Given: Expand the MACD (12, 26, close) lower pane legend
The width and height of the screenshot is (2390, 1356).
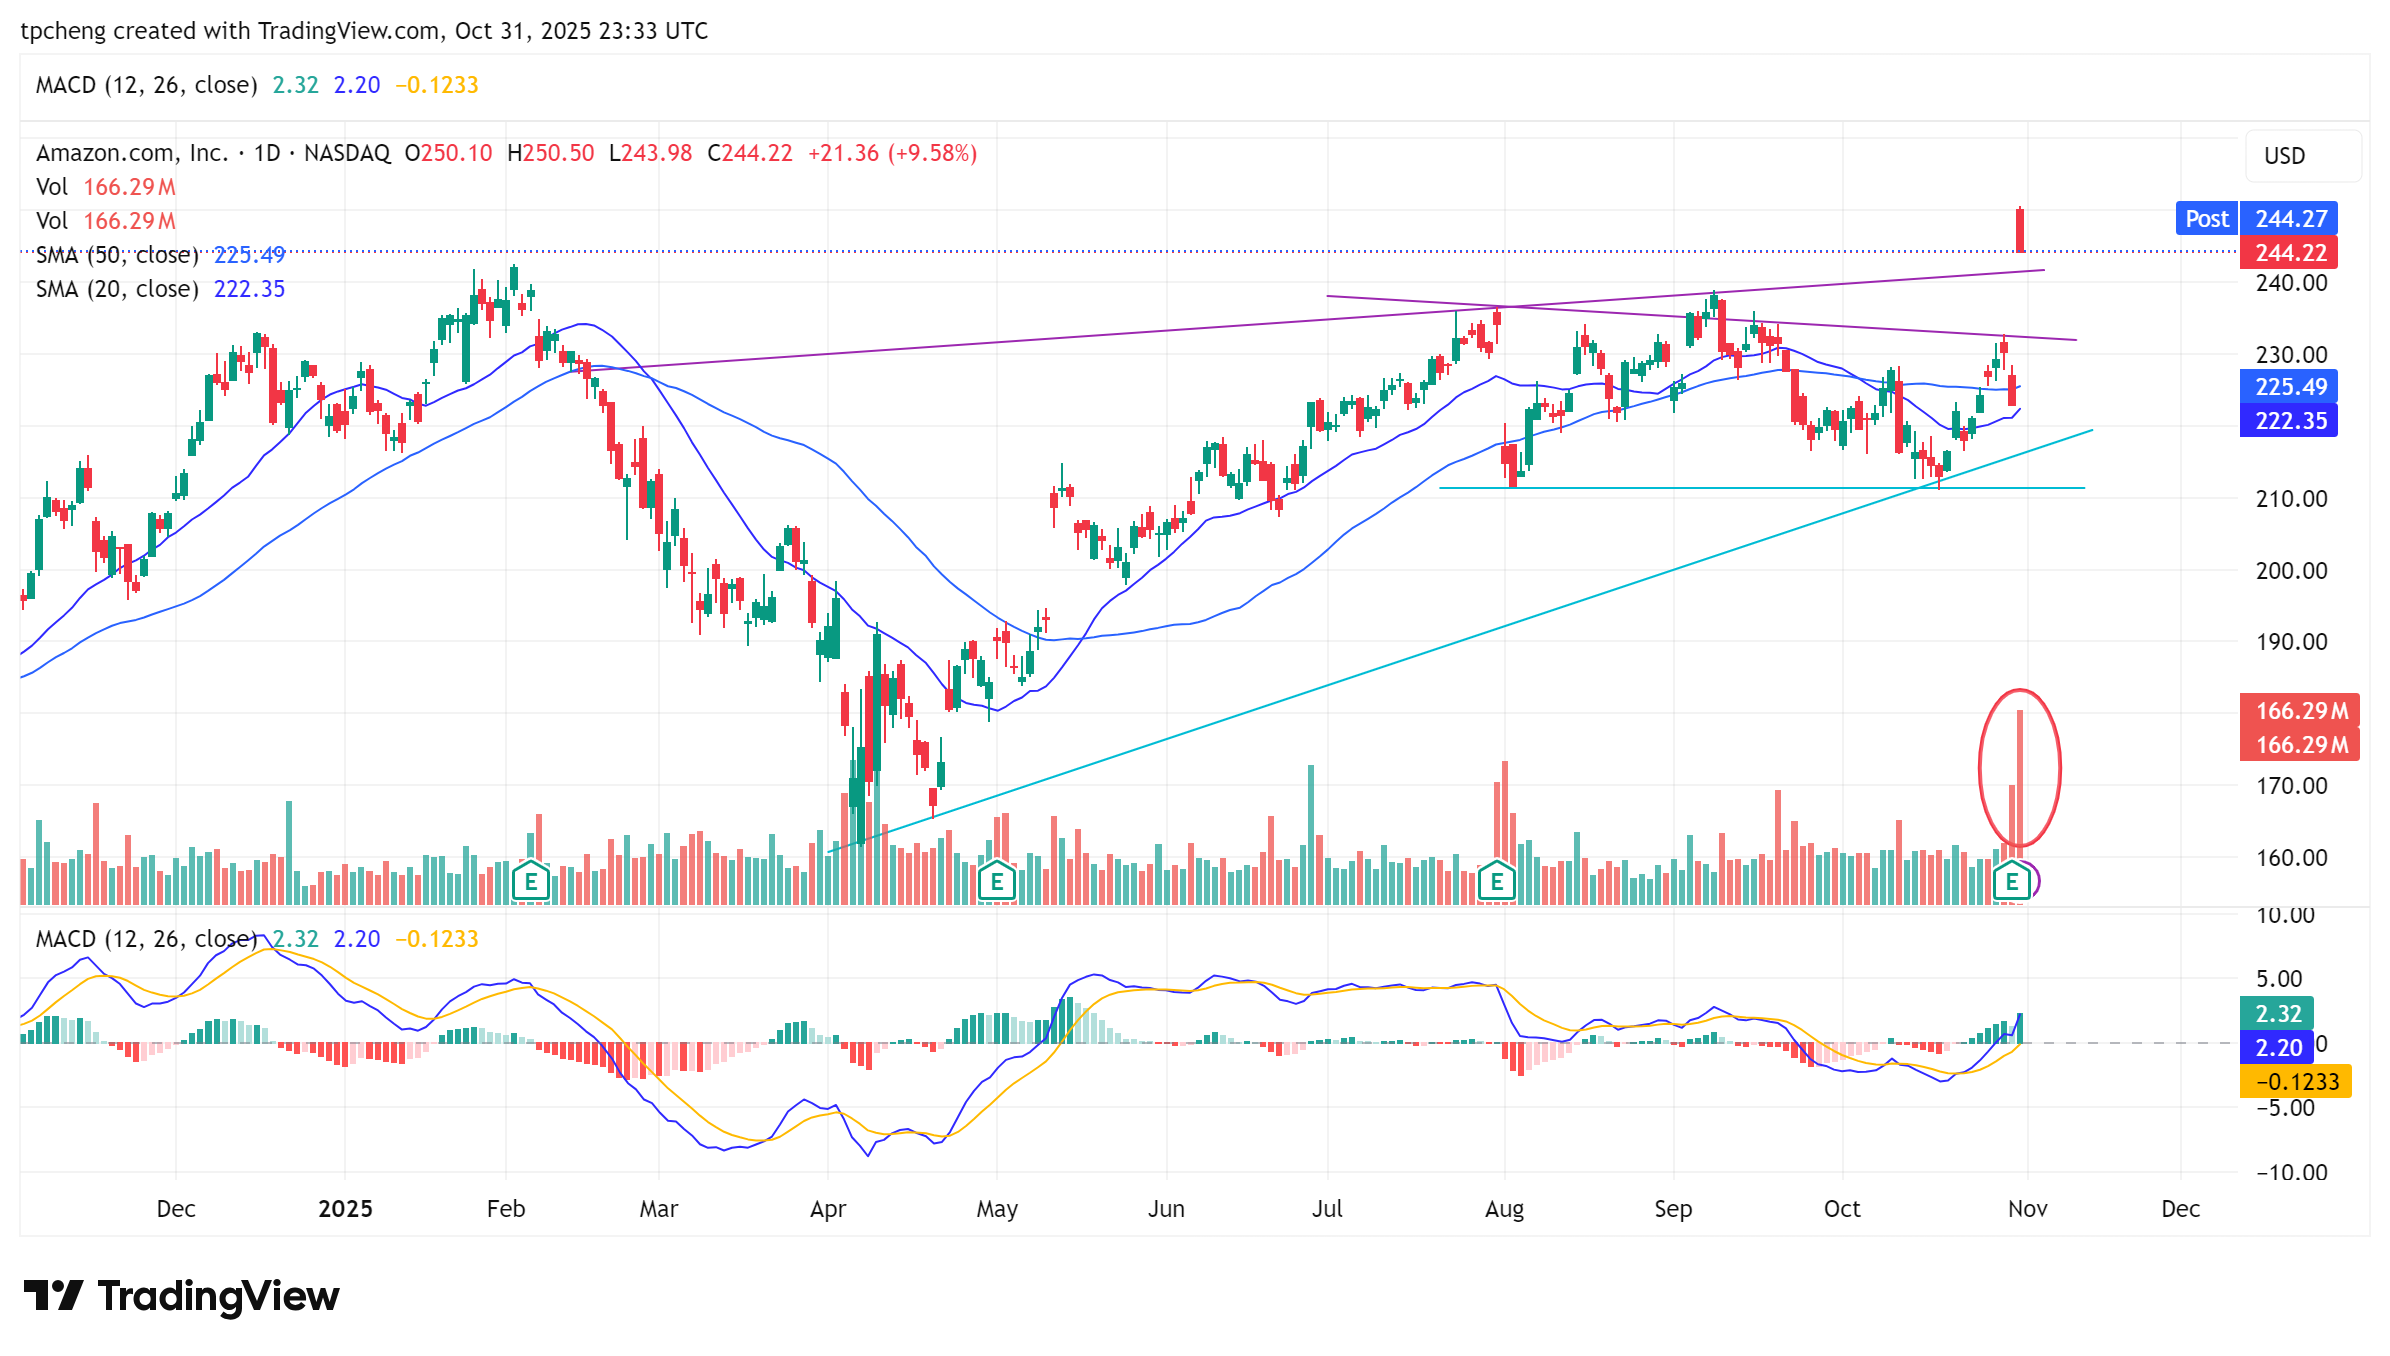Looking at the screenshot, I should pyautogui.click(x=146, y=939).
